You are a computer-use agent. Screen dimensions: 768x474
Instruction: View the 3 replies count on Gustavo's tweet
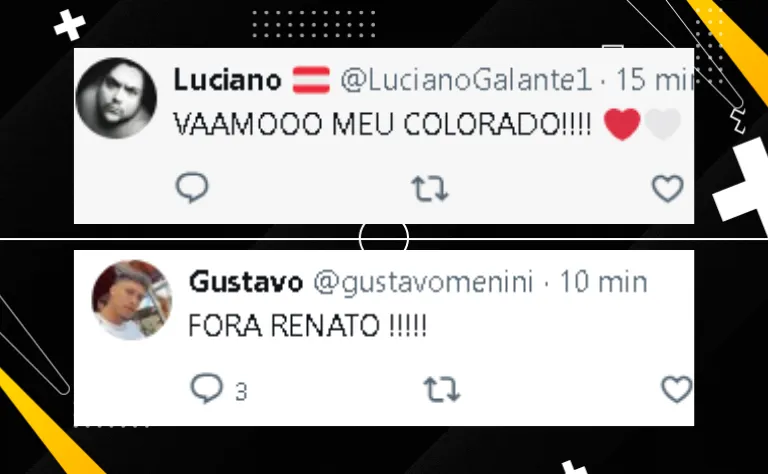point(240,392)
